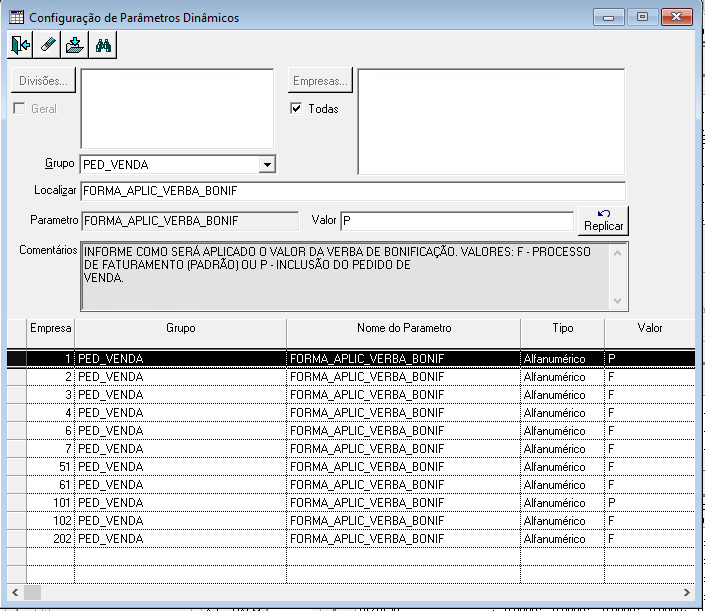The width and height of the screenshot is (705, 611).
Task: Toggle the Geral checkbox
Action: [19, 108]
